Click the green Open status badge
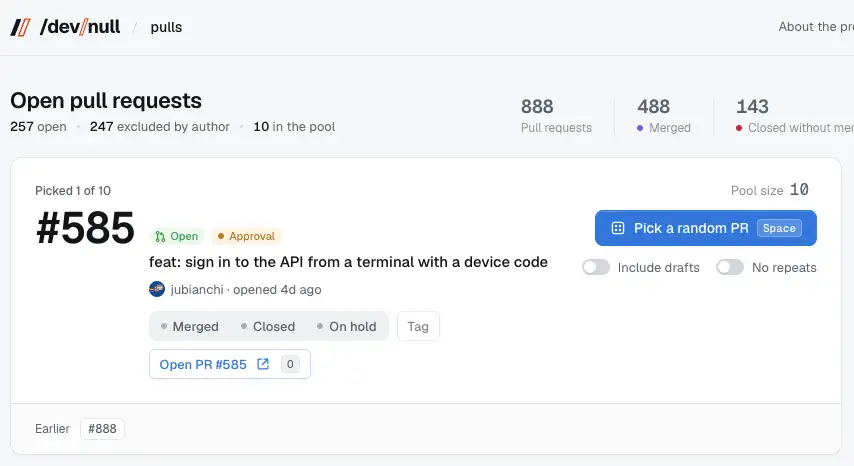 [176, 236]
